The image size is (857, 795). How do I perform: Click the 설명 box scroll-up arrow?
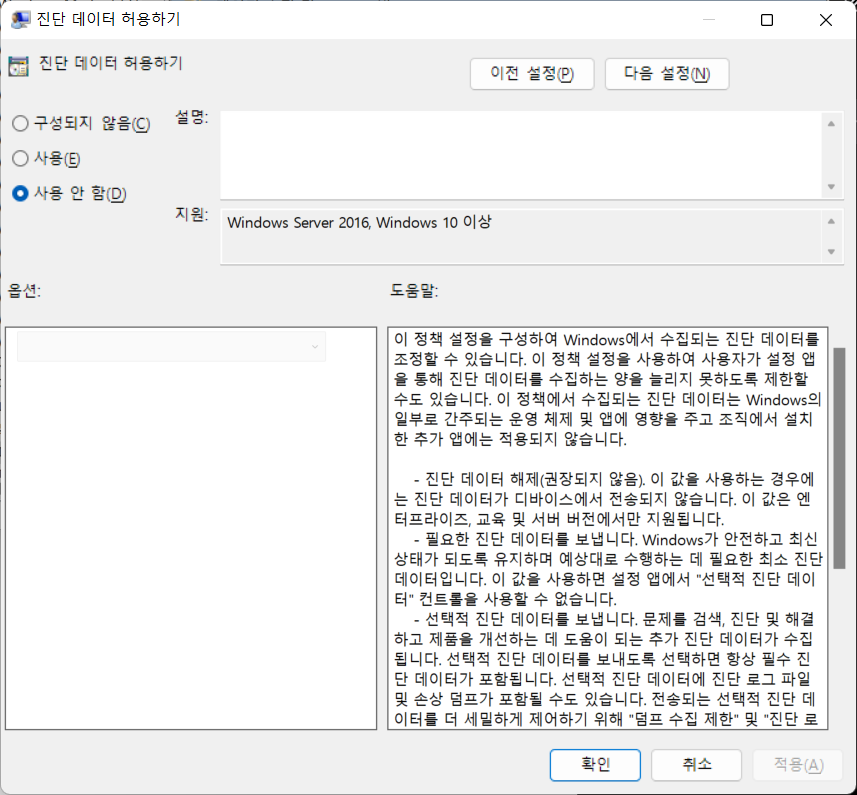pyautogui.click(x=831, y=124)
